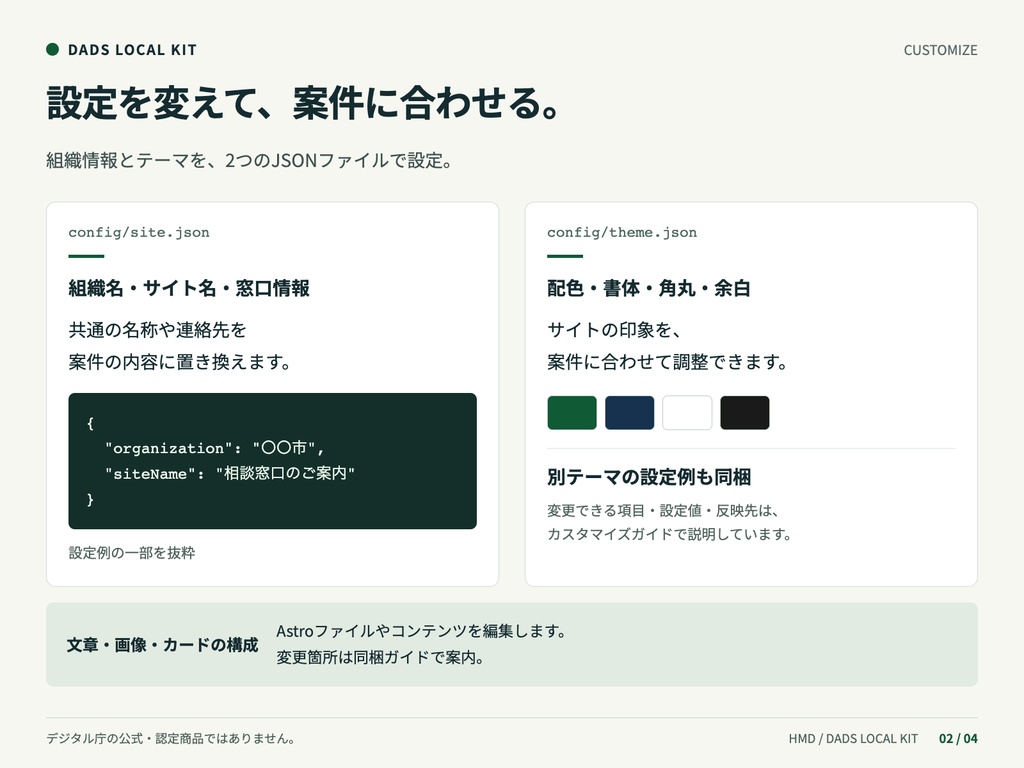Screen dimensions: 1024x768
Task: Click the config/theme.json file name
Action: [622, 232]
